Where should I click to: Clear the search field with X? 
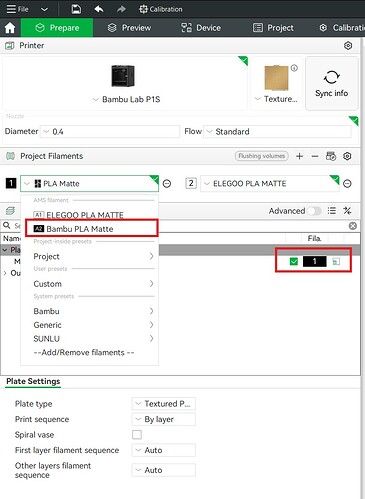point(353,226)
